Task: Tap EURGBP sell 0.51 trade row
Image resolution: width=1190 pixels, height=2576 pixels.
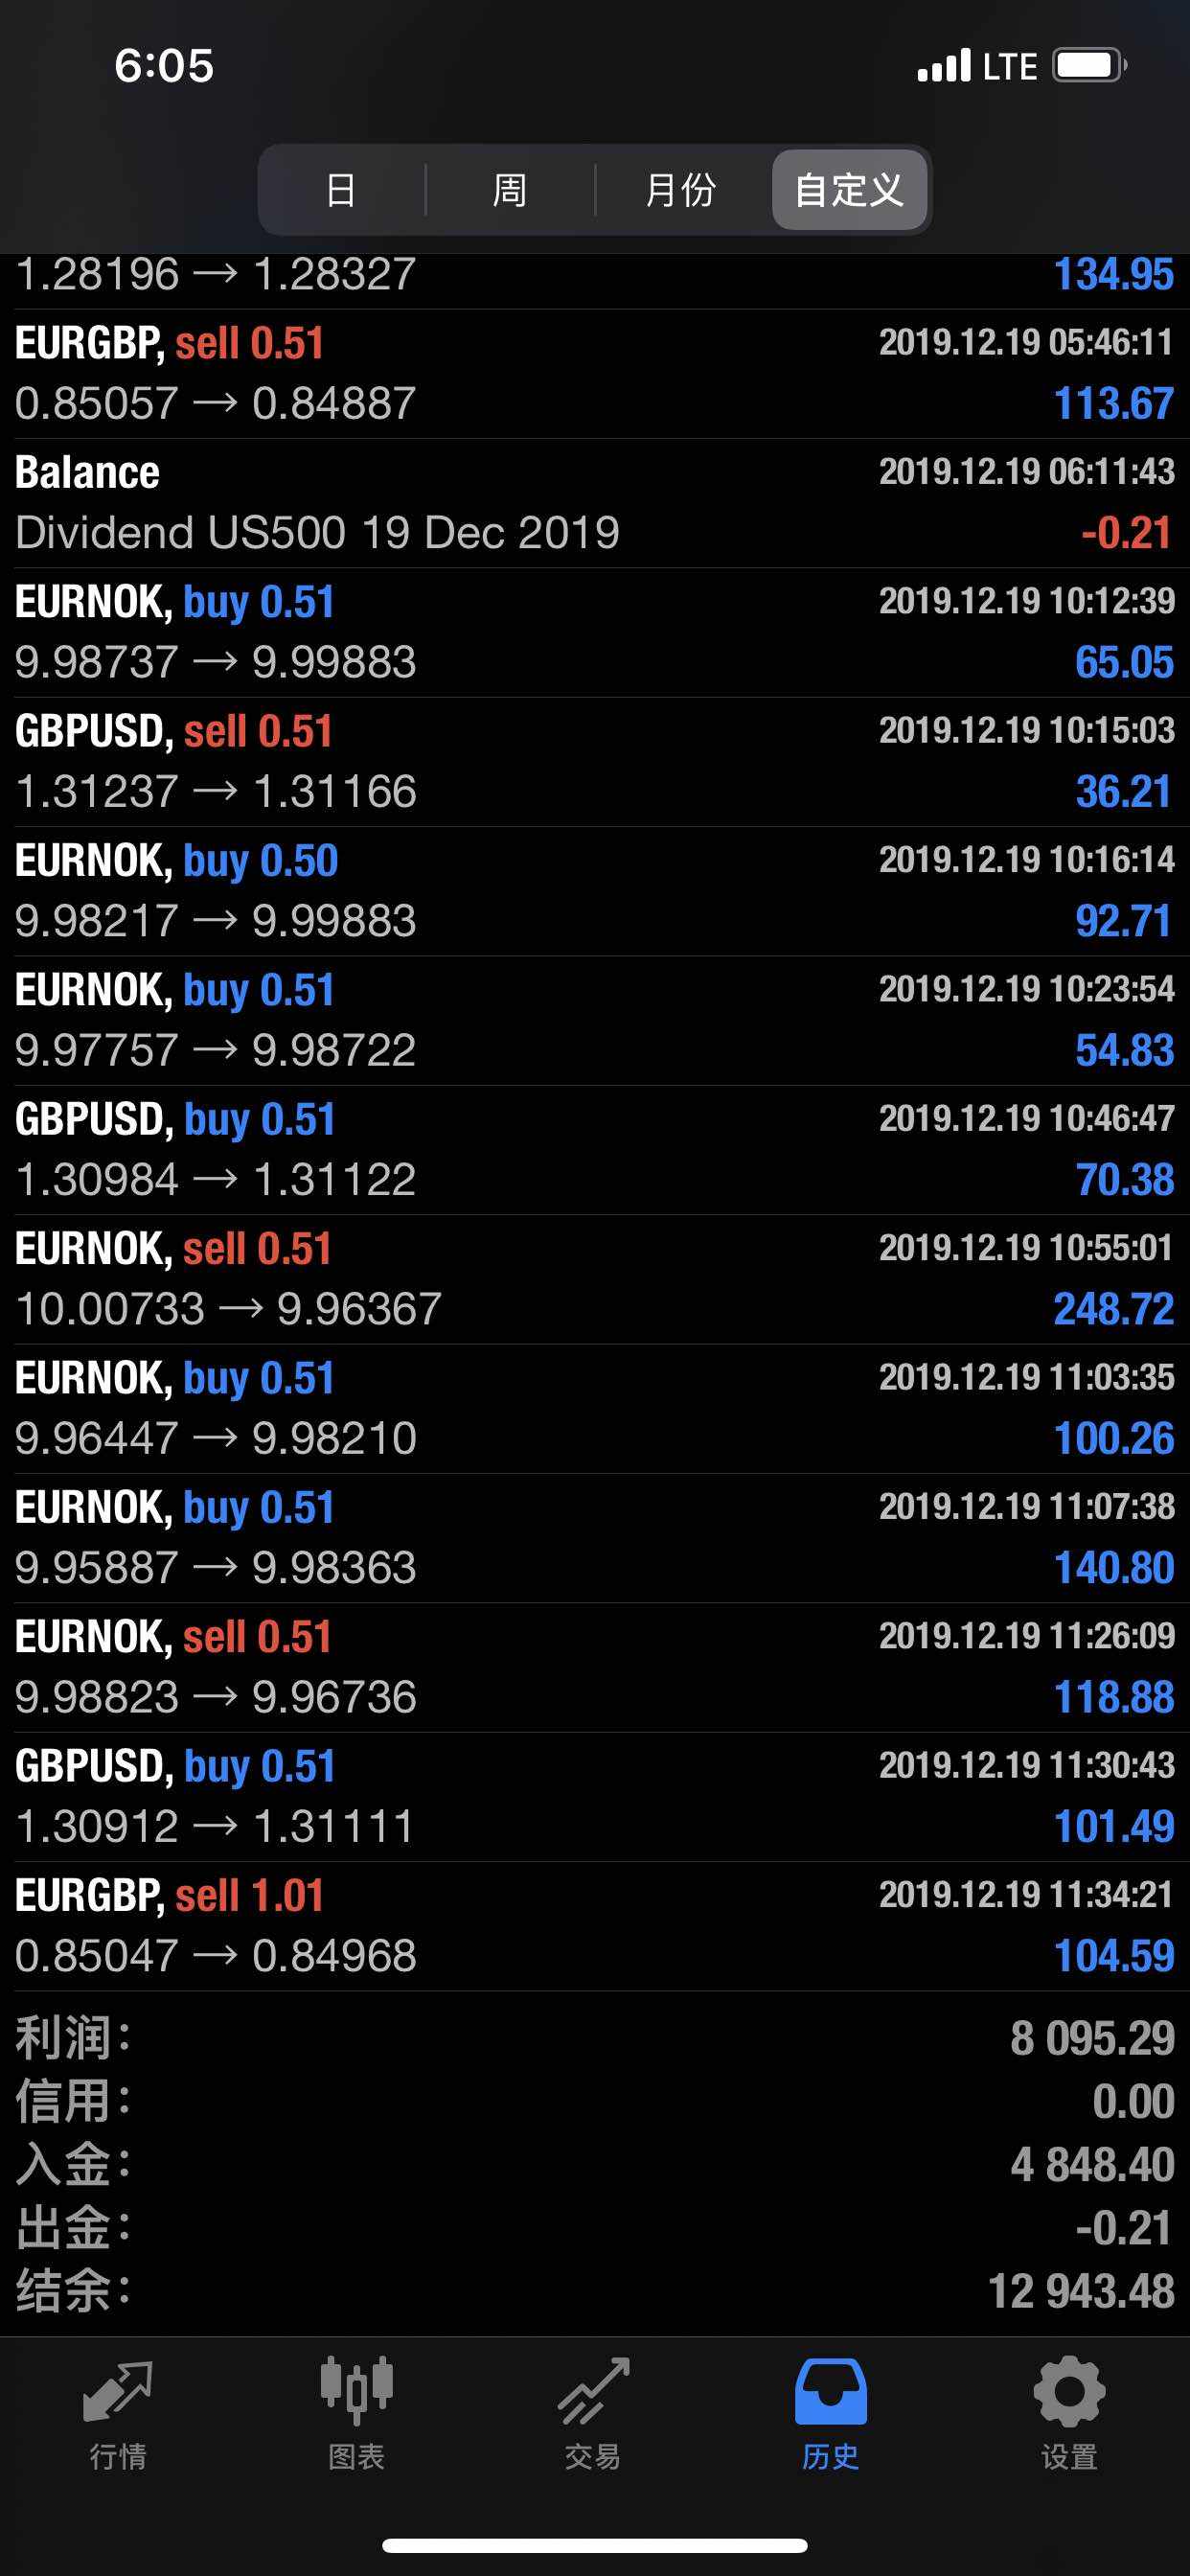Action: 594,374
